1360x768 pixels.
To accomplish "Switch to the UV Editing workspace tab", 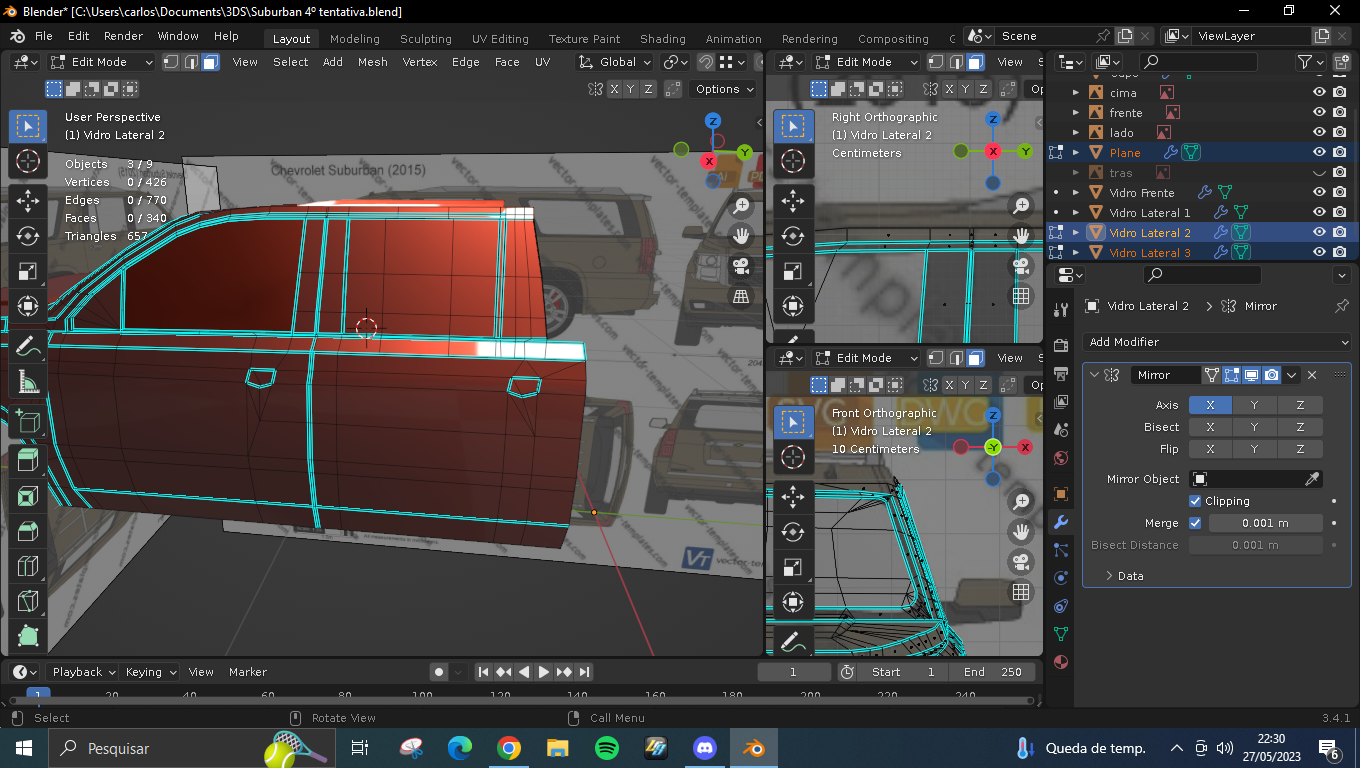I will [500, 39].
